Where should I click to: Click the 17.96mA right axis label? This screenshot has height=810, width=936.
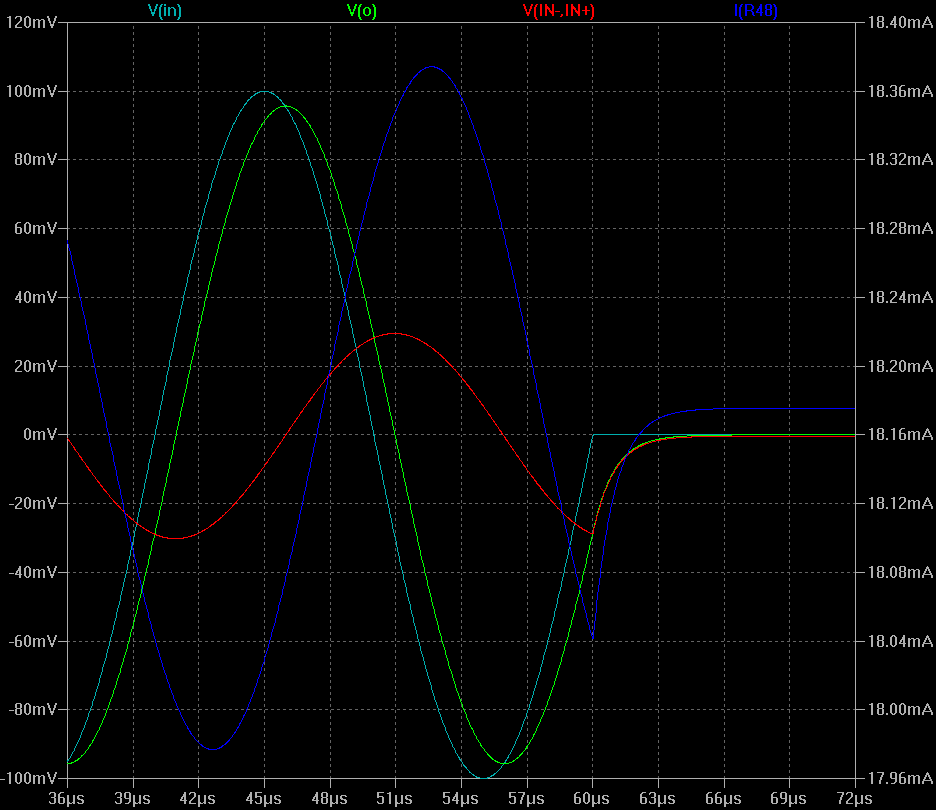click(x=900, y=778)
